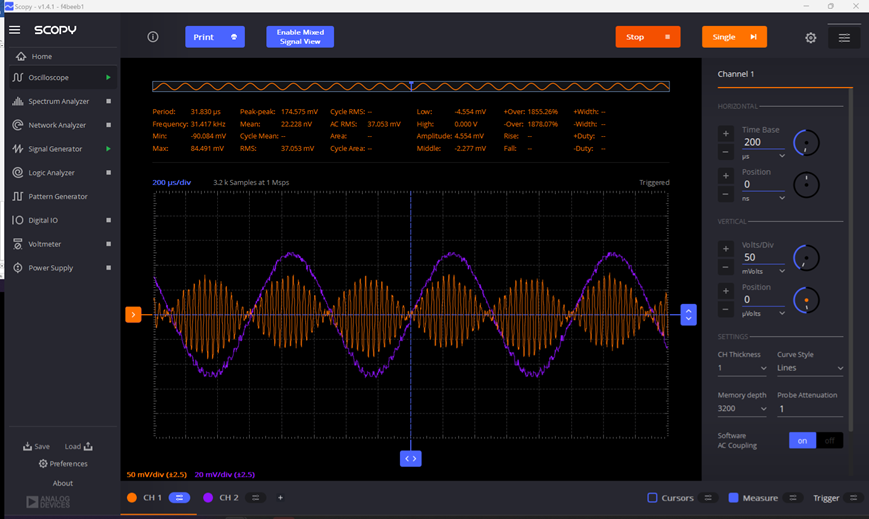Click the Signal Generator sidebar icon
The image size is (869, 519).
coord(18,149)
